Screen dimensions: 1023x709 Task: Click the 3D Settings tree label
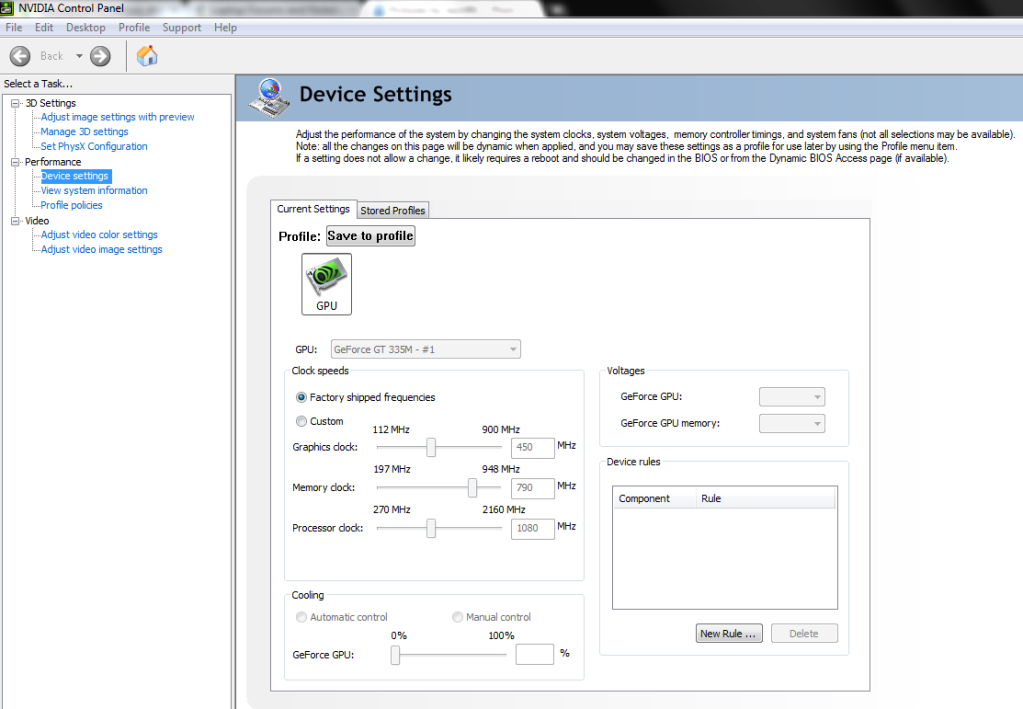point(50,103)
